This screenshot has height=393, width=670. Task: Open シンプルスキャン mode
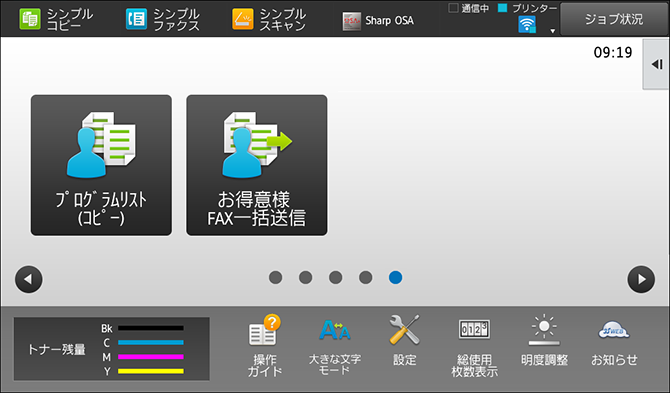(269, 19)
